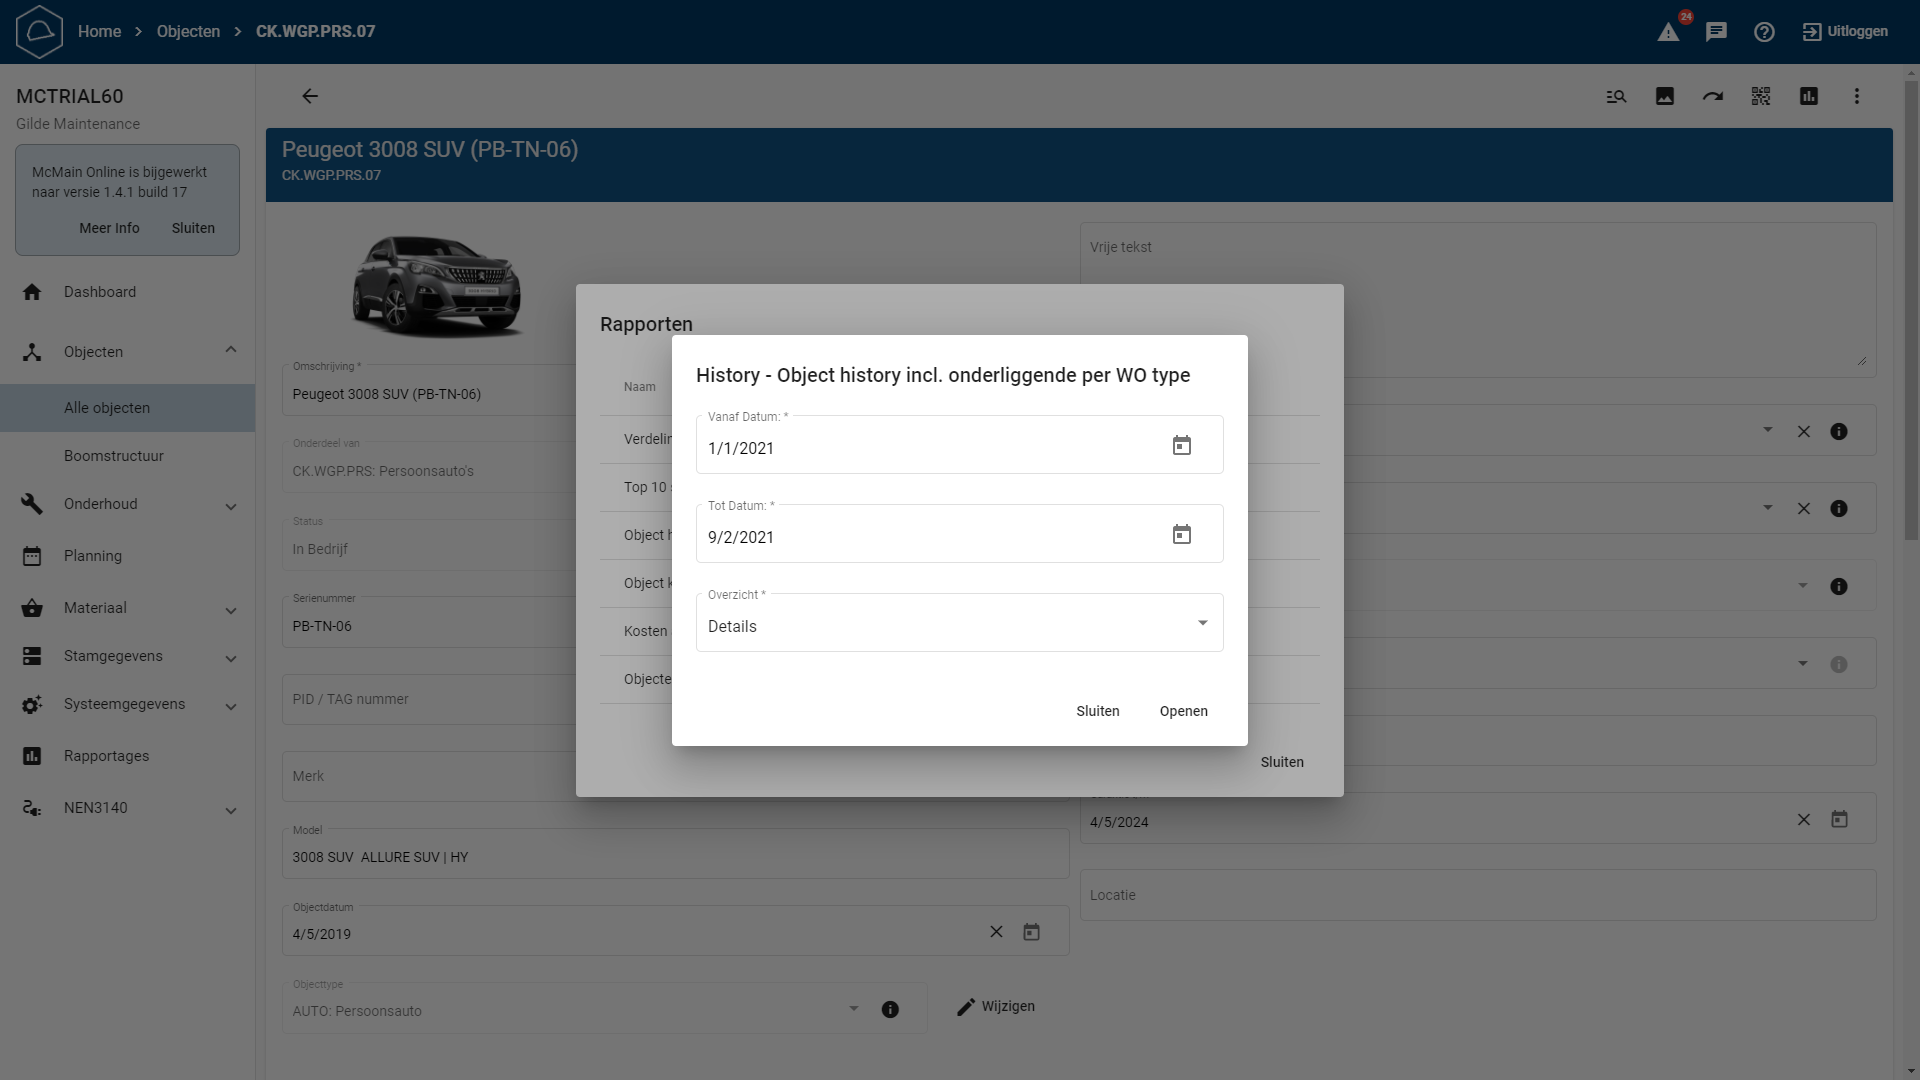Open Rapportages in the sidebar

106,756
